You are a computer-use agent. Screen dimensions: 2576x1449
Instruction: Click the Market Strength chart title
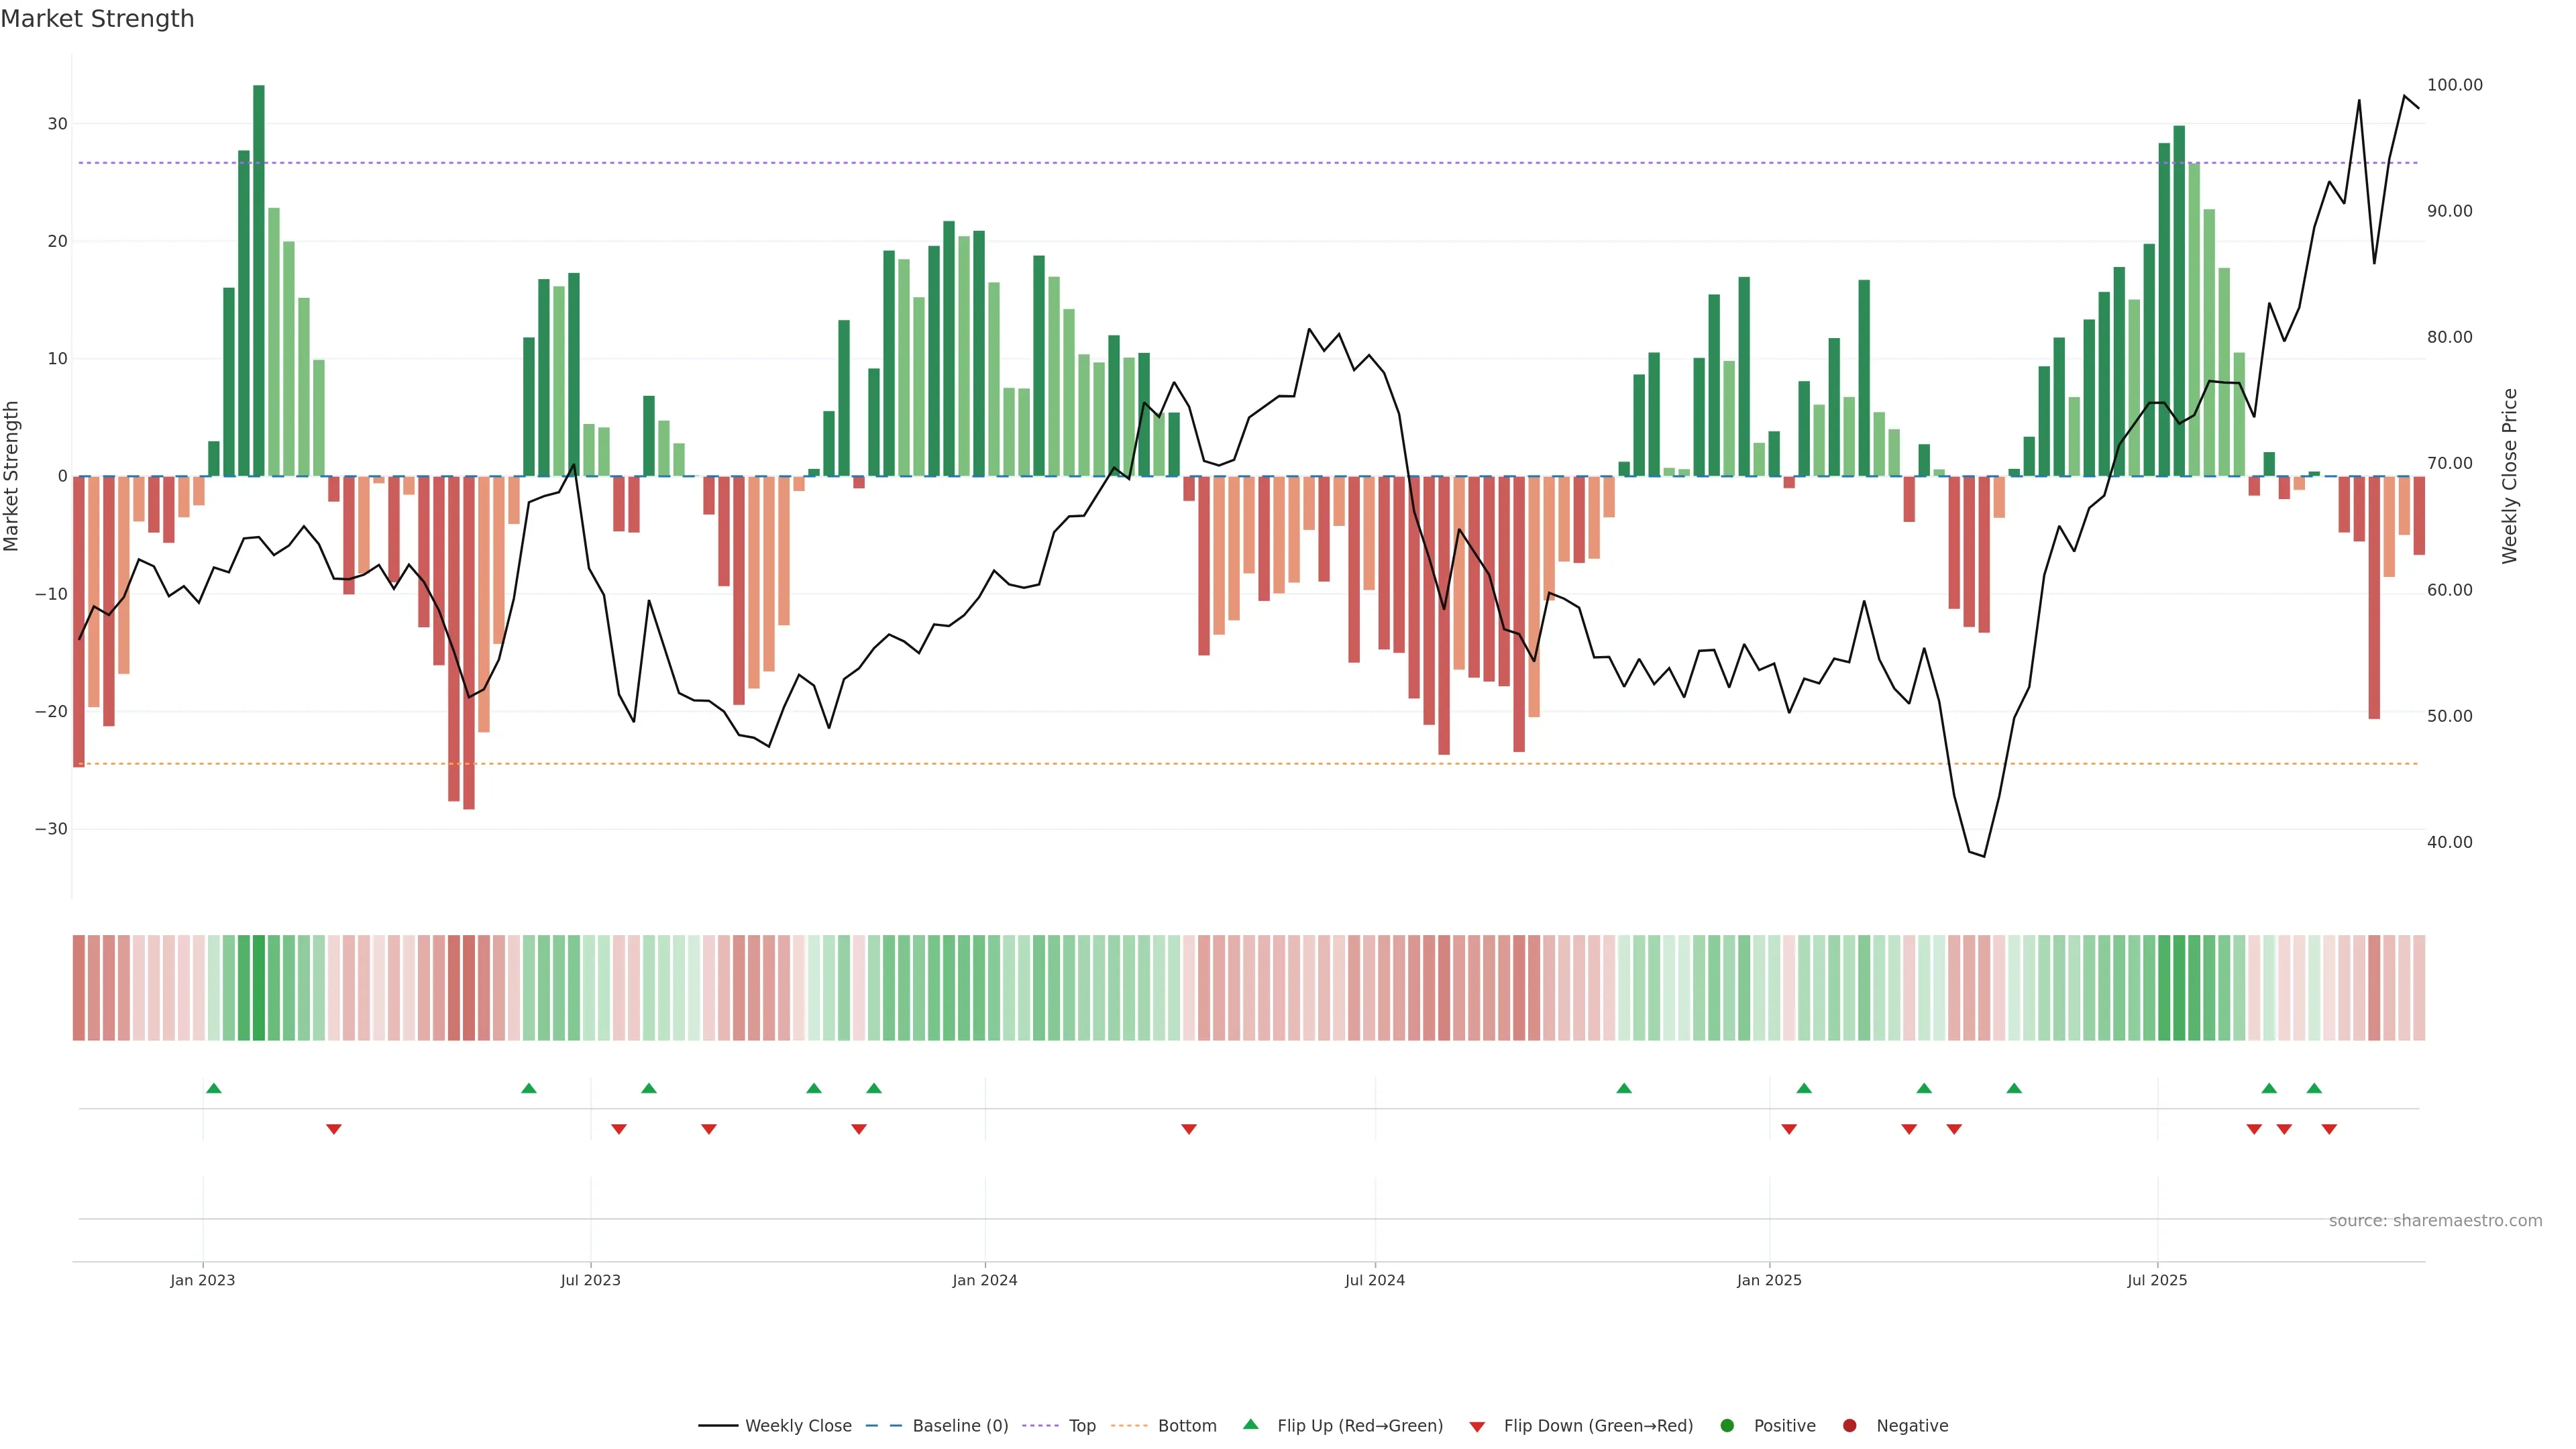pos(97,19)
